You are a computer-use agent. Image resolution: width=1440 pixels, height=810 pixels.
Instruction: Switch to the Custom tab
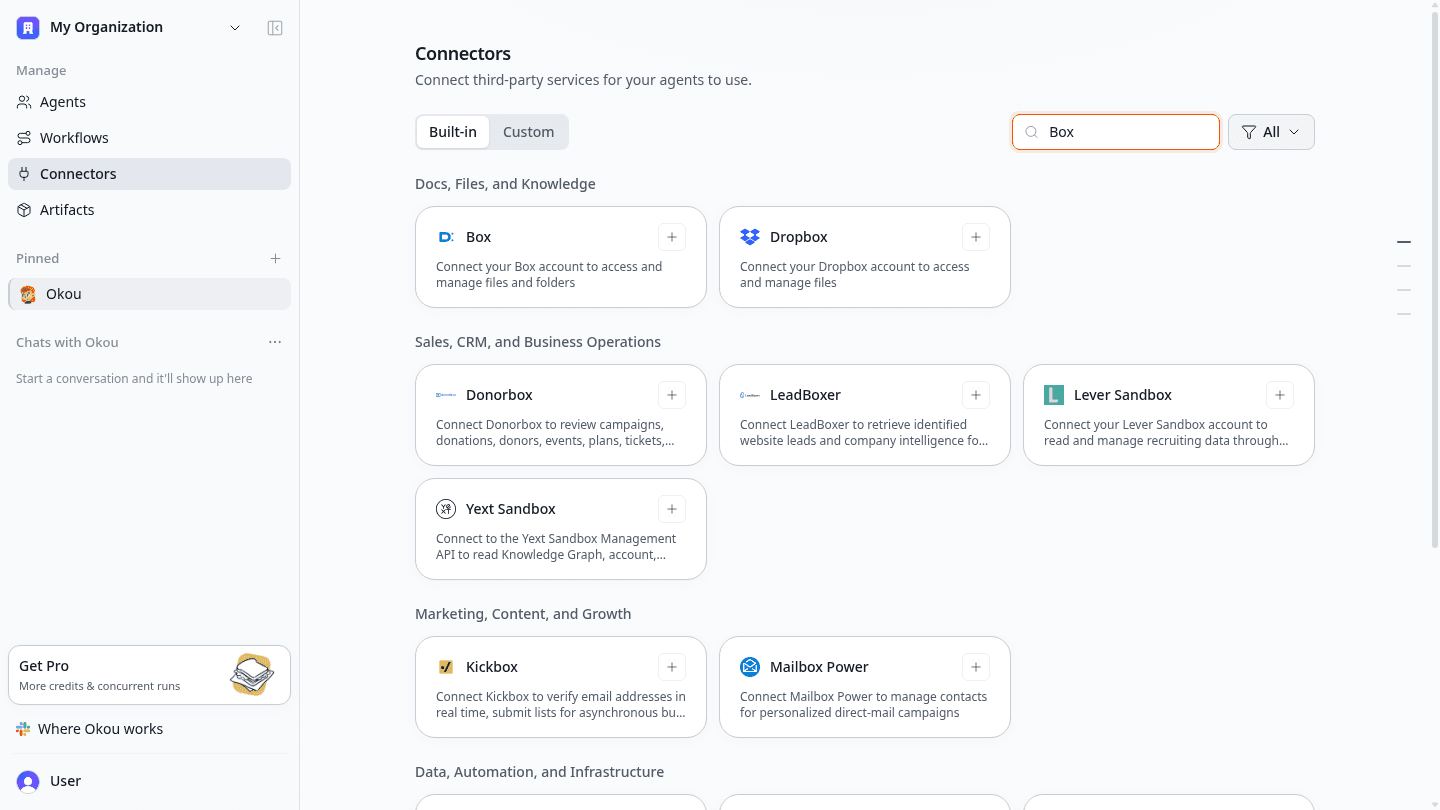coord(528,132)
